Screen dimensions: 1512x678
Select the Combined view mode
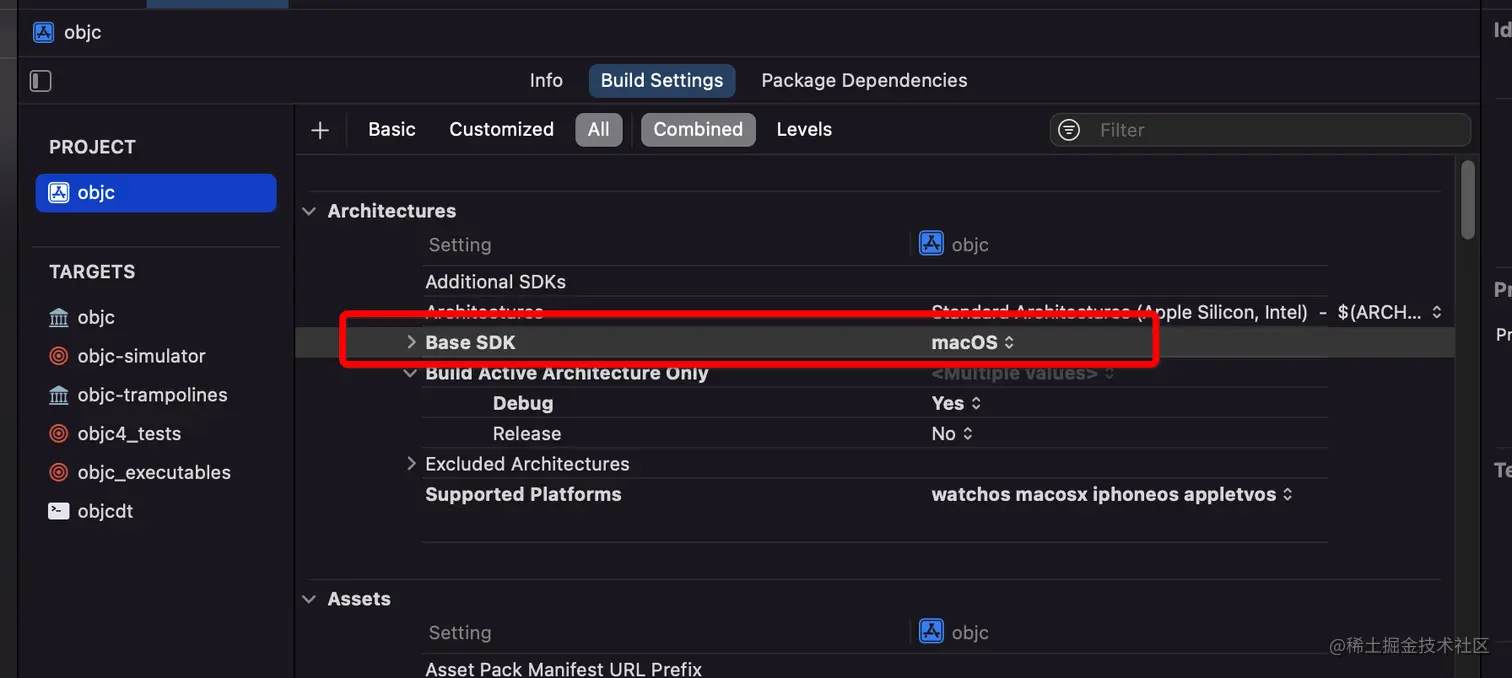[x=698, y=130]
